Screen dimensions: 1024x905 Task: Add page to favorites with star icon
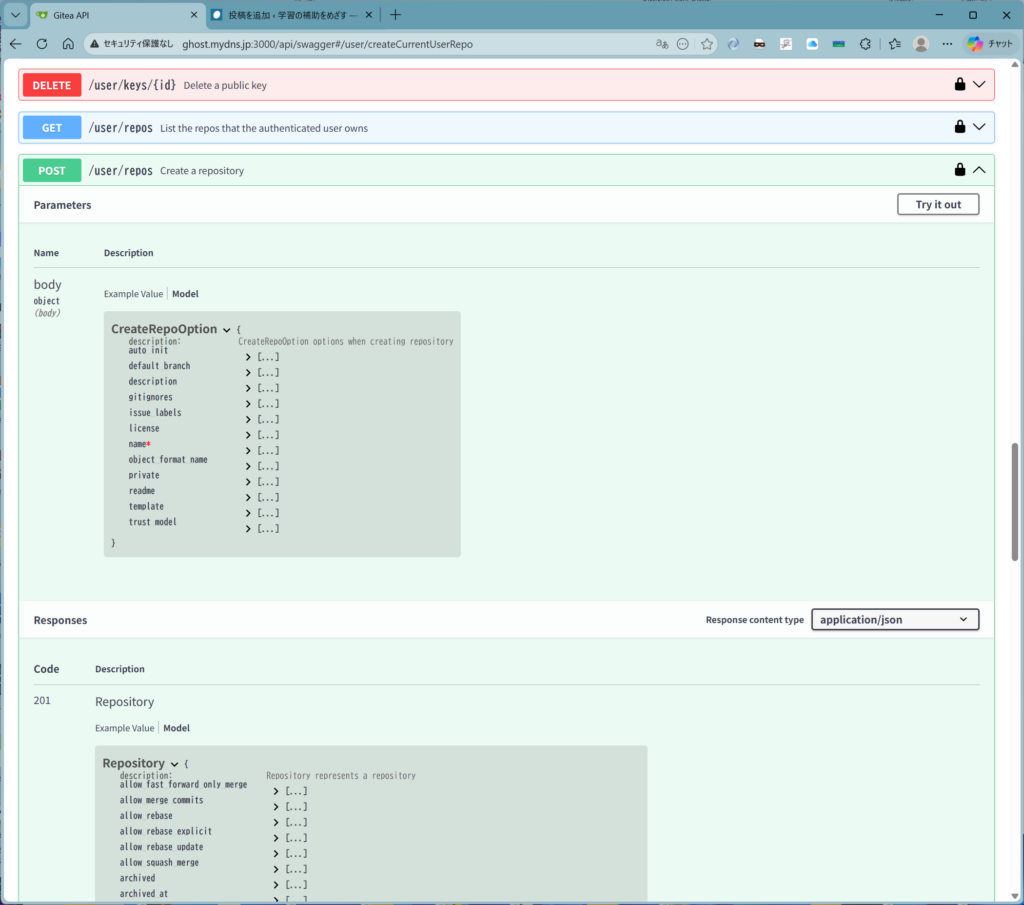pos(707,44)
